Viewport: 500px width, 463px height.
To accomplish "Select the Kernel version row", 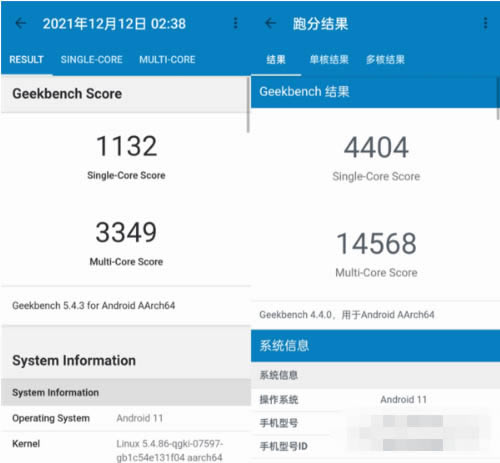I will [x=126, y=447].
